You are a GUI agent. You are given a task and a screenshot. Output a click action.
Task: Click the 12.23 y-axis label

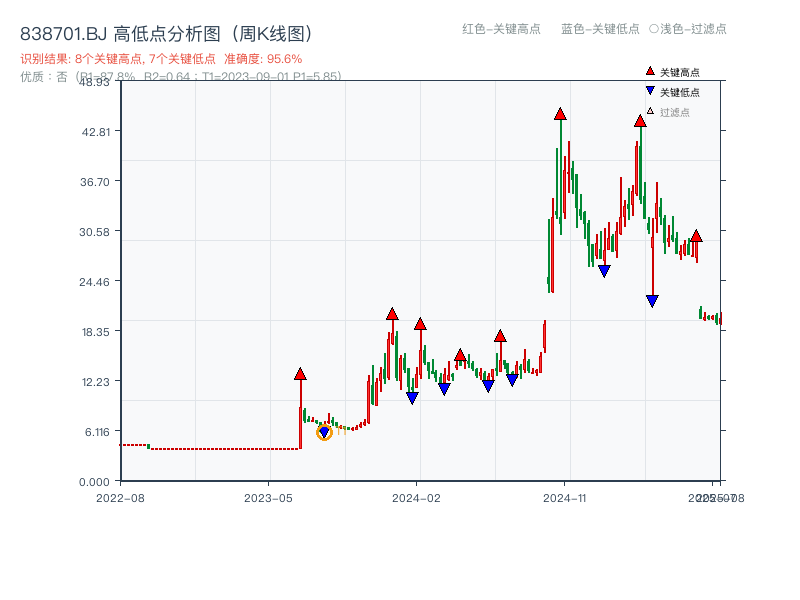pos(96,382)
